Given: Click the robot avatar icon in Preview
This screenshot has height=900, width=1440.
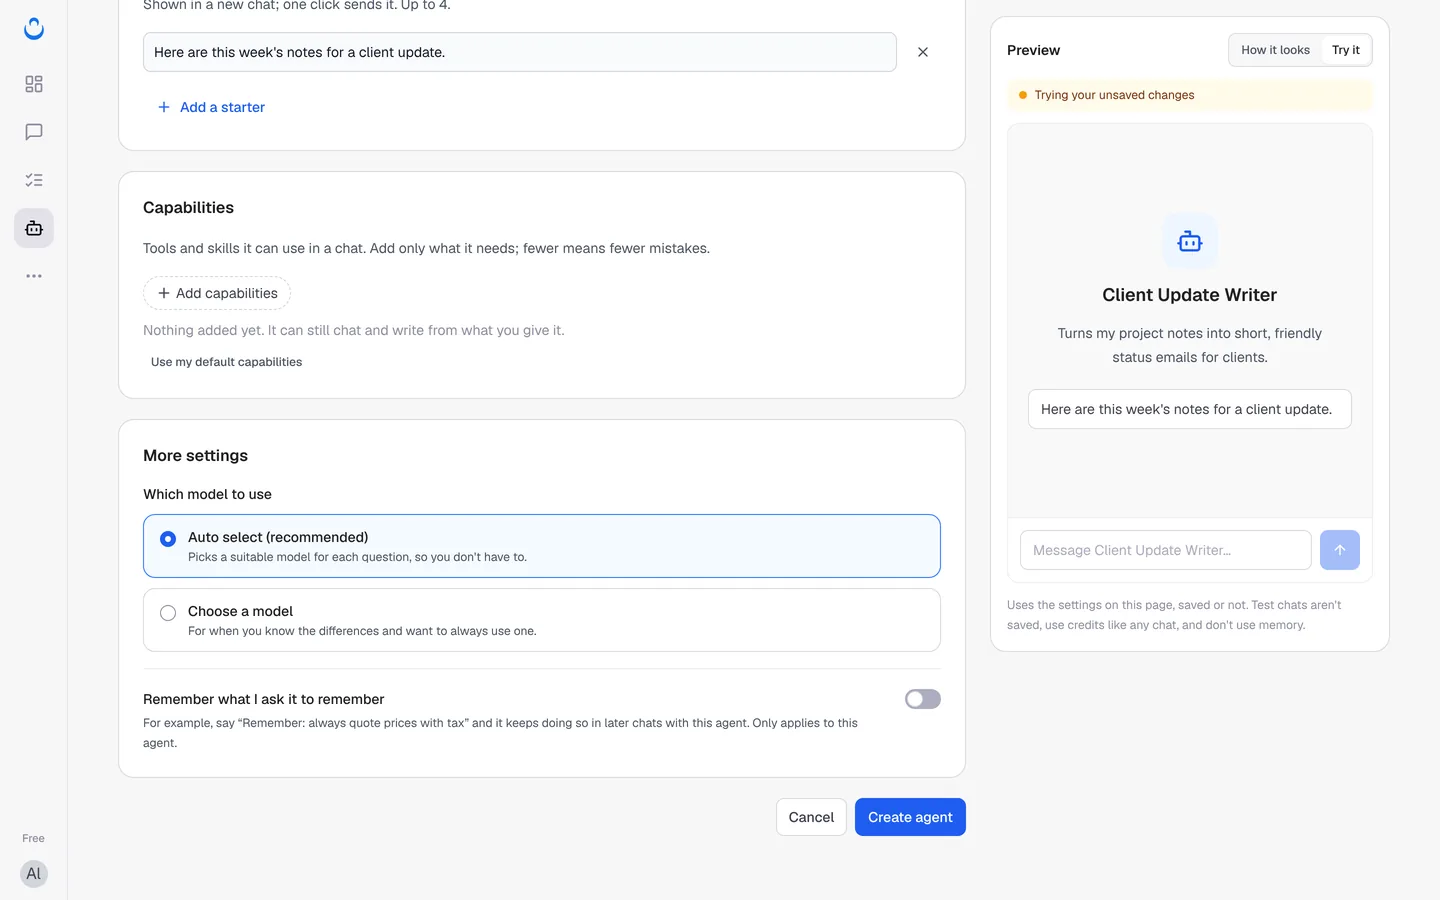Looking at the screenshot, I should pos(1190,241).
